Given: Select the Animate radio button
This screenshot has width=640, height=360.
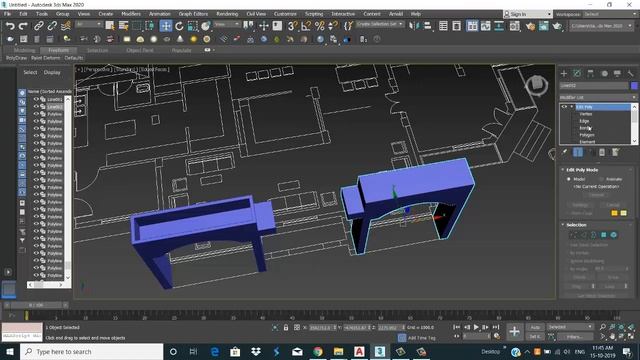Looking at the screenshot, I should tap(601, 179).
